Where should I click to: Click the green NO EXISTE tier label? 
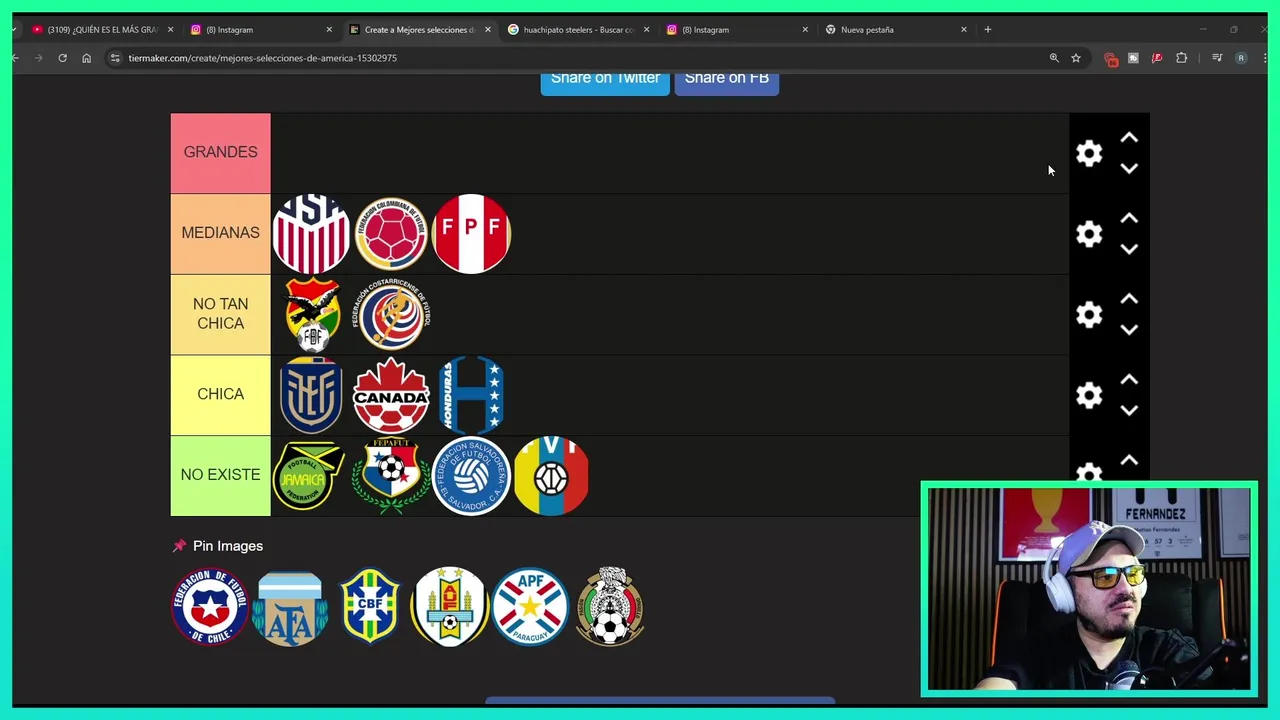(x=220, y=476)
